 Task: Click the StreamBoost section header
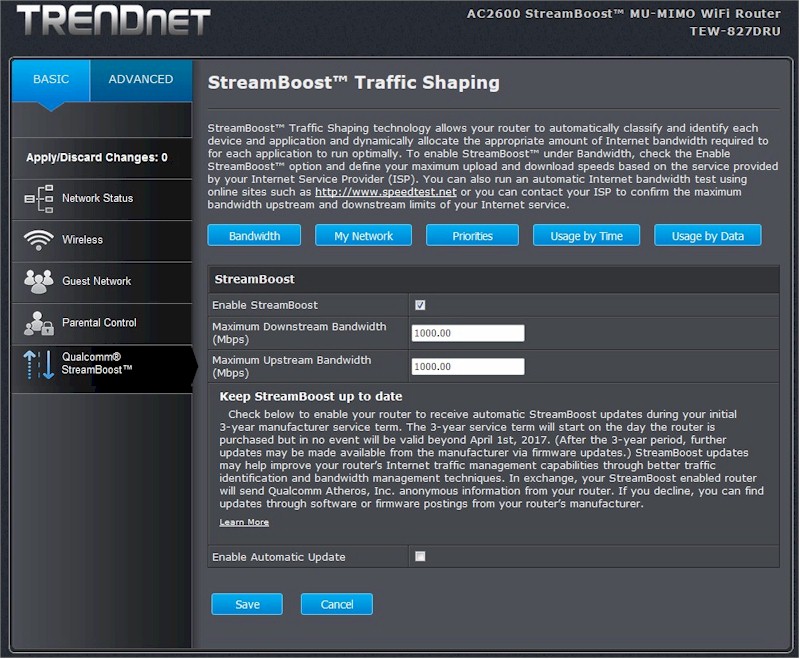[493, 279]
